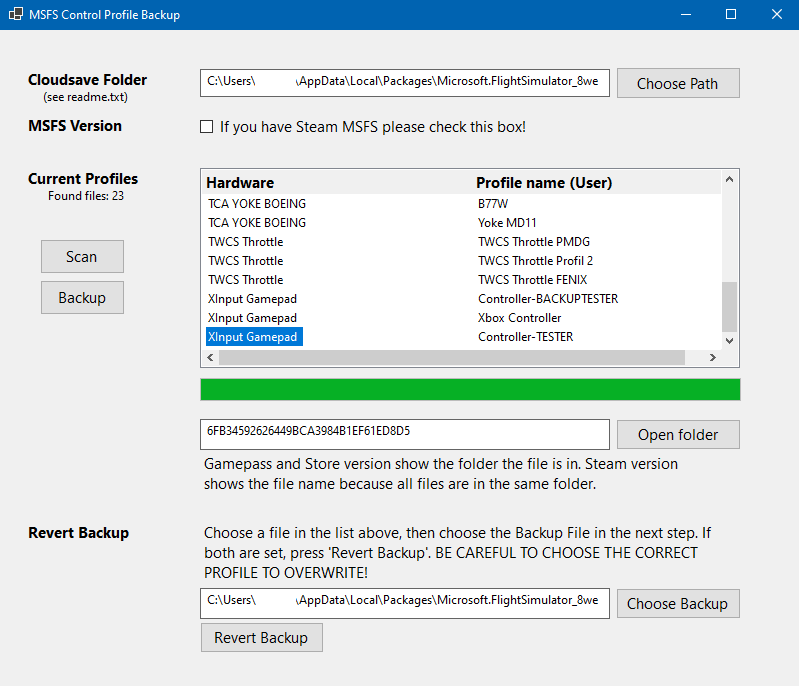The image size is (799, 686).
Task: Click the Choose Backup button
Action: [678, 603]
